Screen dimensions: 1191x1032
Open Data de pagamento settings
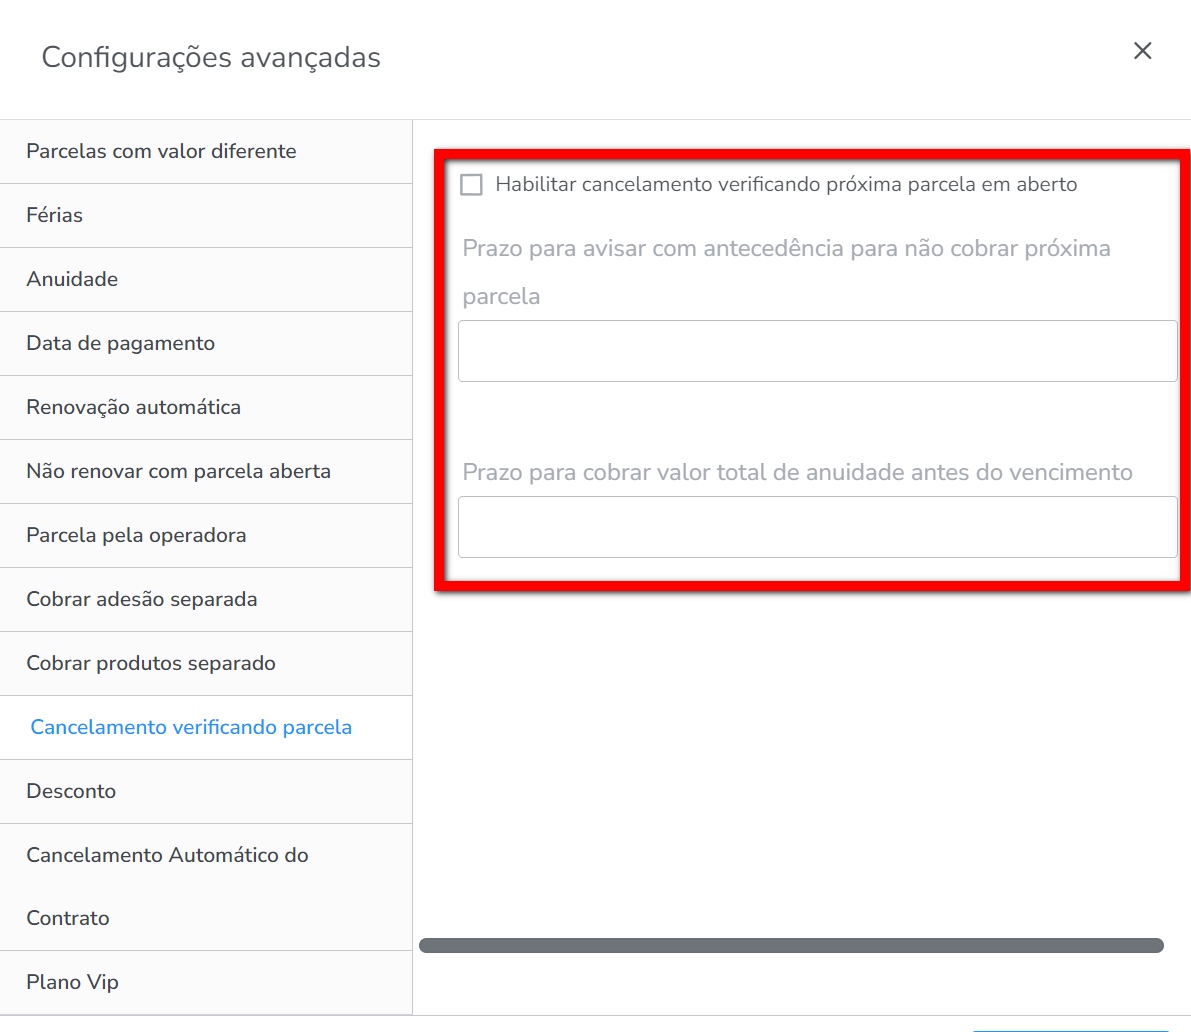[121, 343]
